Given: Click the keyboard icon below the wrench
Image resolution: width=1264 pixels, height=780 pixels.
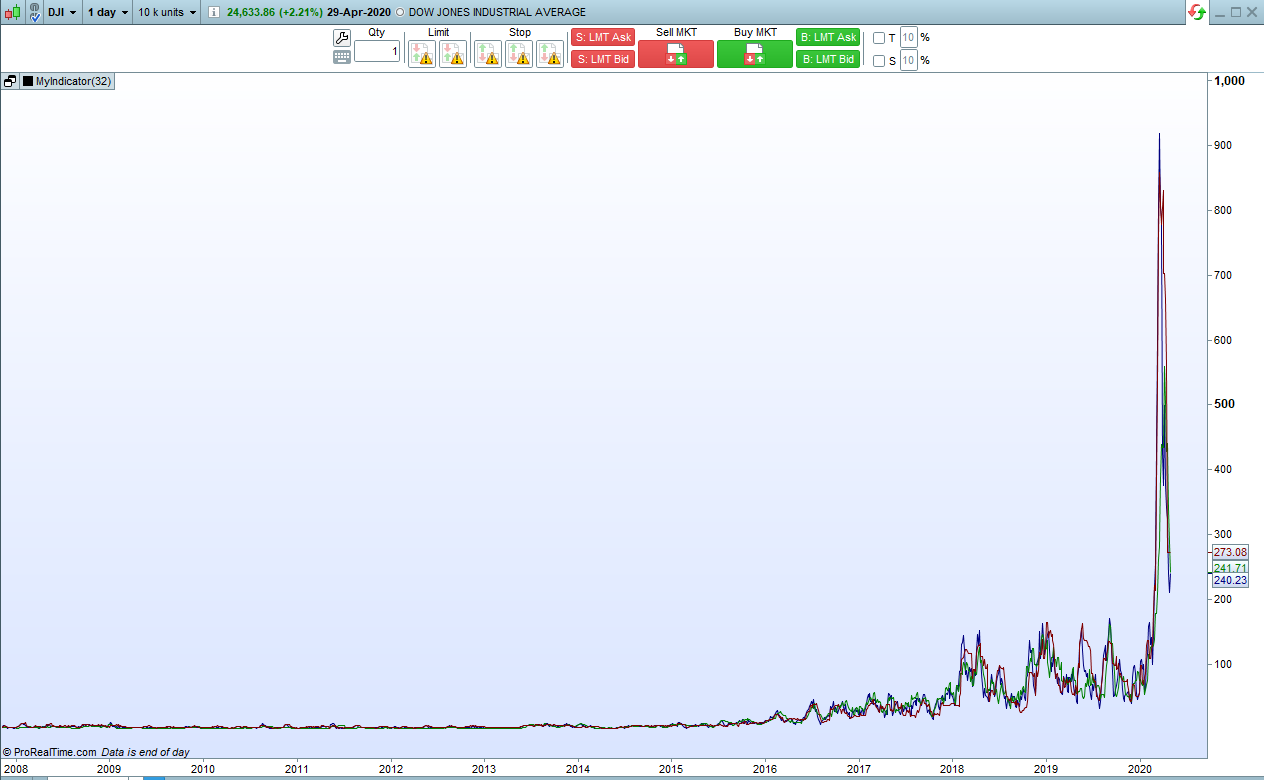Looking at the screenshot, I should pyautogui.click(x=342, y=57).
